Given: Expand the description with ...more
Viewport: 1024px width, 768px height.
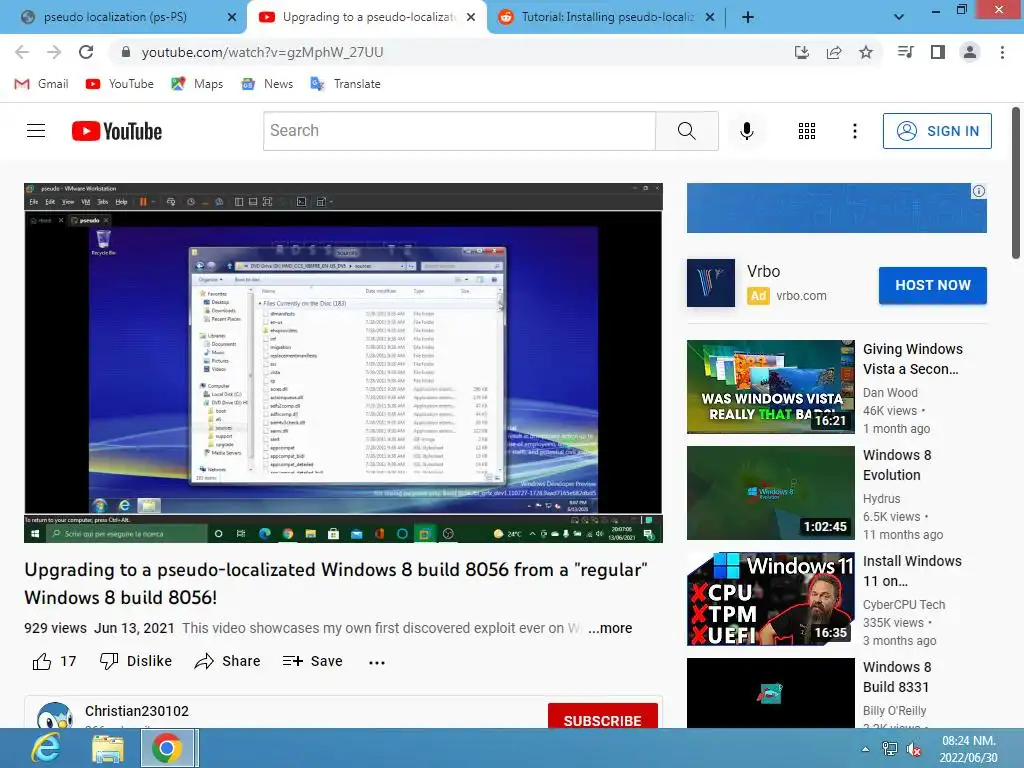Looking at the screenshot, I should tap(610, 628).
